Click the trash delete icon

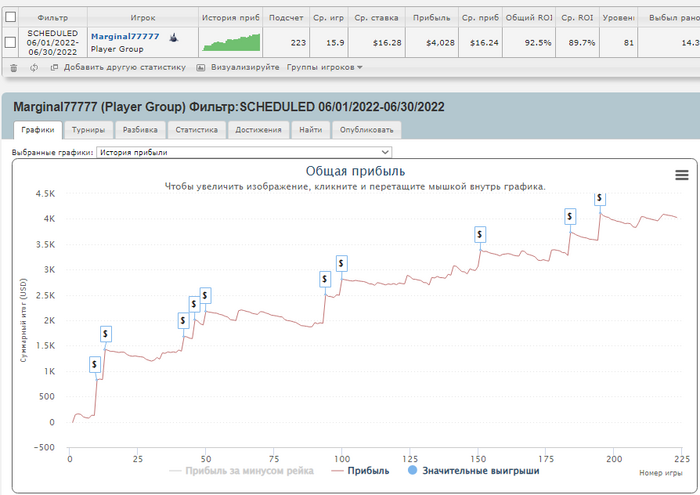point(14,68)
